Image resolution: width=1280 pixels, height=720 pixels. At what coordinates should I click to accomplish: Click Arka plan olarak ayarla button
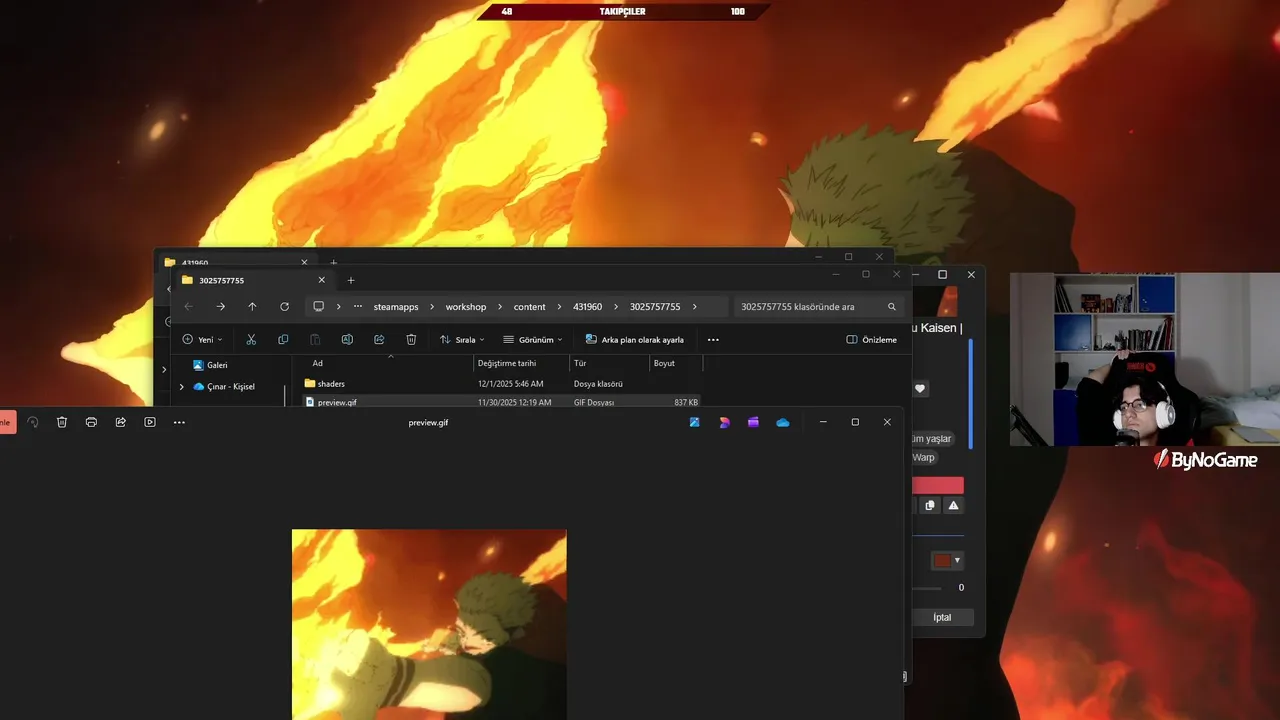pyautogui.click(x=635, y=340)
